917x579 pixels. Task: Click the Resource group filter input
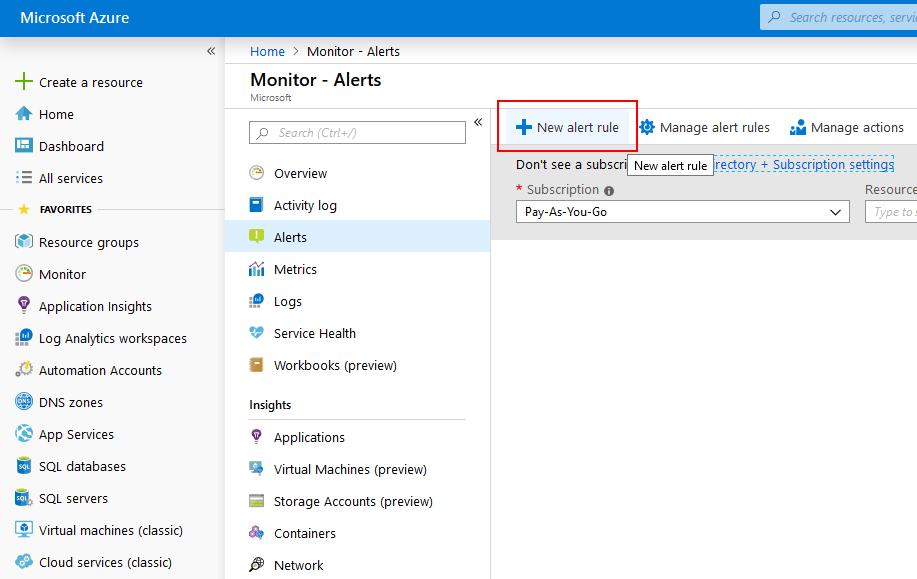(x=891, y=212)
